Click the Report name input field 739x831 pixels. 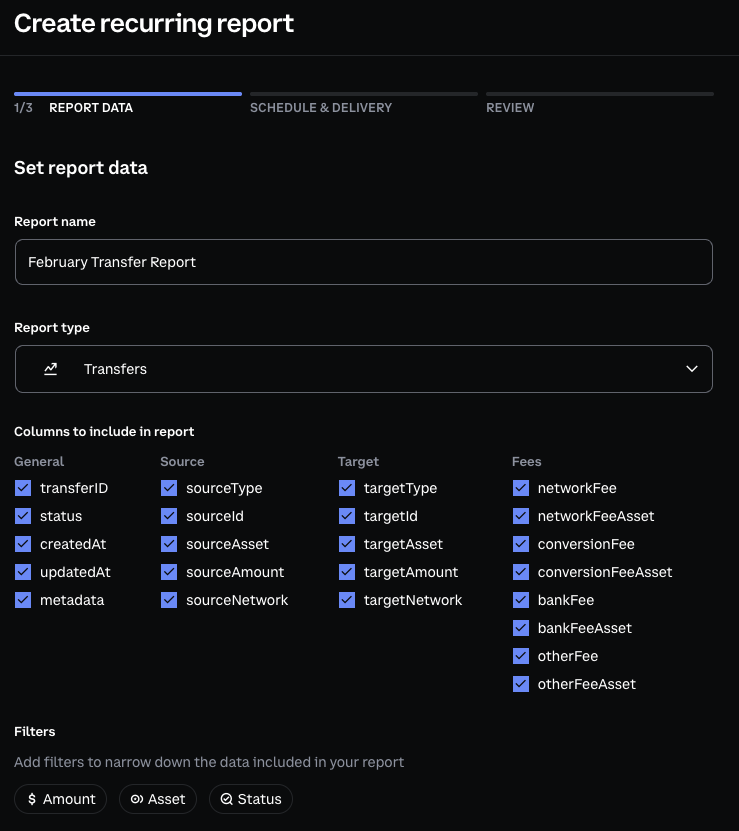click(x=363, y=261)
